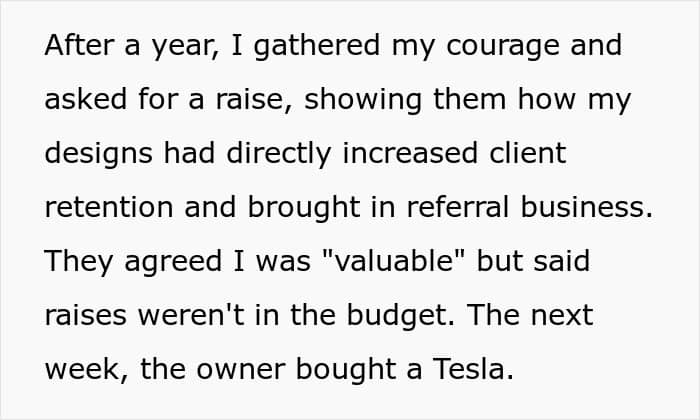
Task: Click the word "retention" in fourth line
Action: (x=109, y=208)
